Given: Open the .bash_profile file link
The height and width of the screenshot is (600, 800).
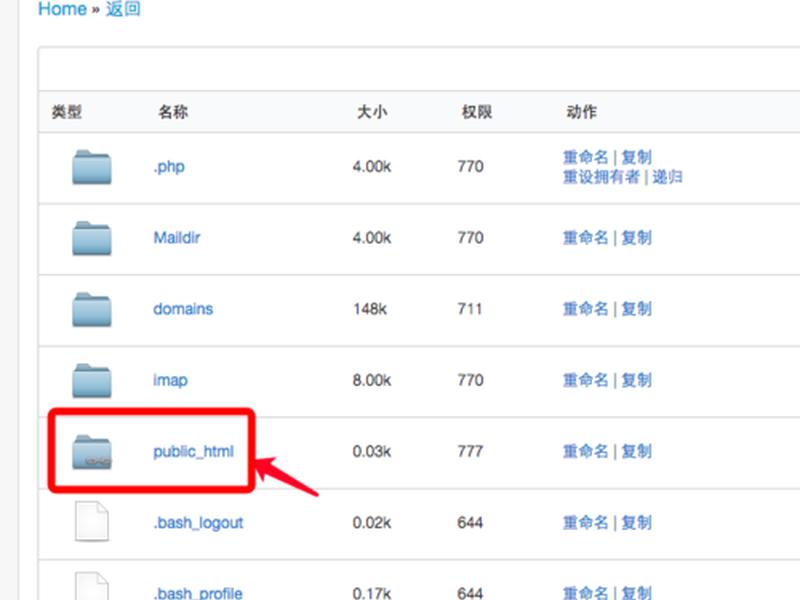Looking at the screenshot, I should 198,593.
